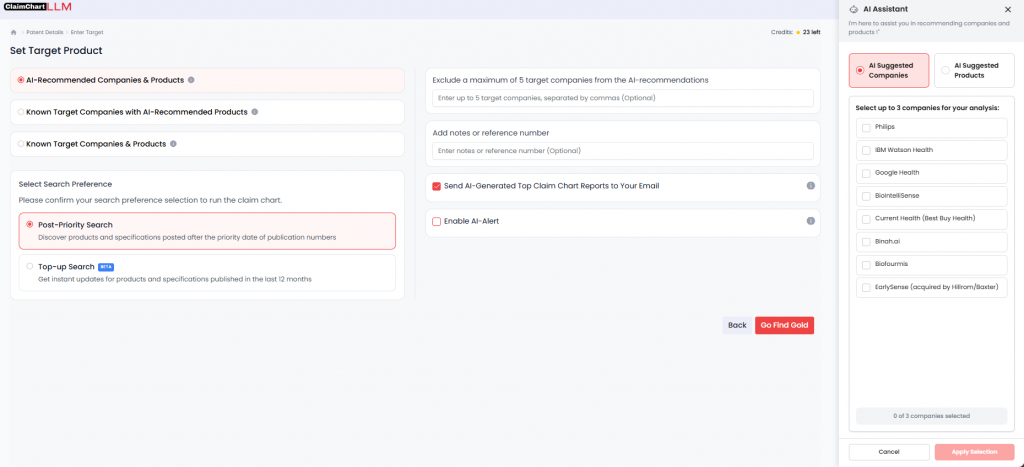The image size is (1024, 467).
Task: Click info icon beside AI-Recommended Companies & Products
Action: pos(191,80)
